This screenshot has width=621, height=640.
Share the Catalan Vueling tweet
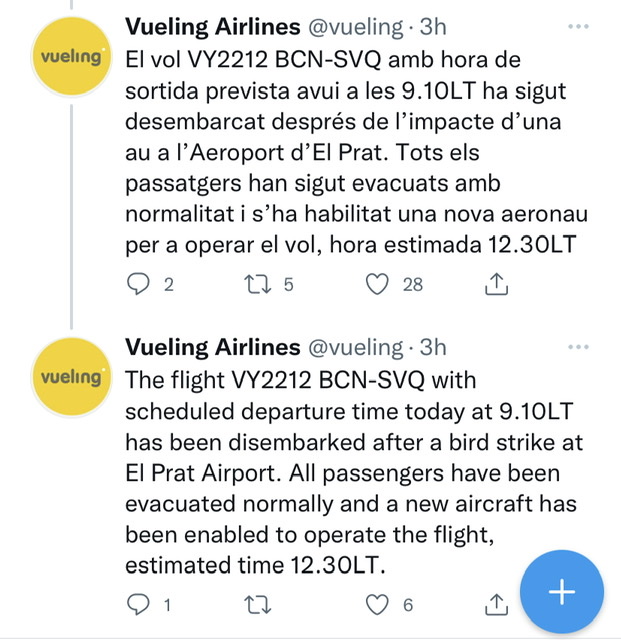click(494, 285)
